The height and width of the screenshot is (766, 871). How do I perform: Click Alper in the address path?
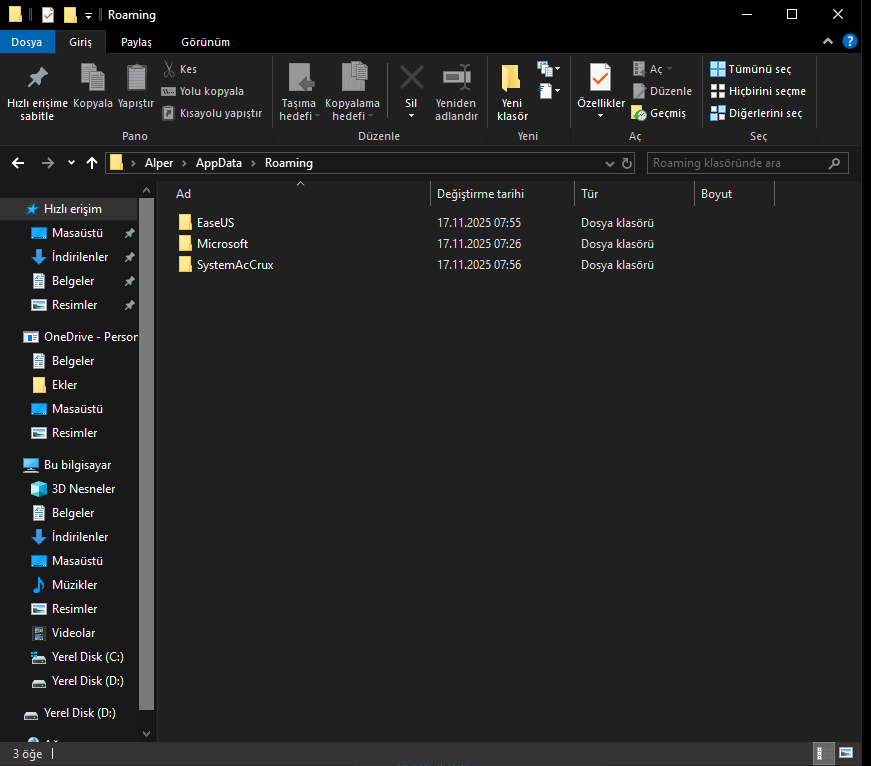(159, 163)
